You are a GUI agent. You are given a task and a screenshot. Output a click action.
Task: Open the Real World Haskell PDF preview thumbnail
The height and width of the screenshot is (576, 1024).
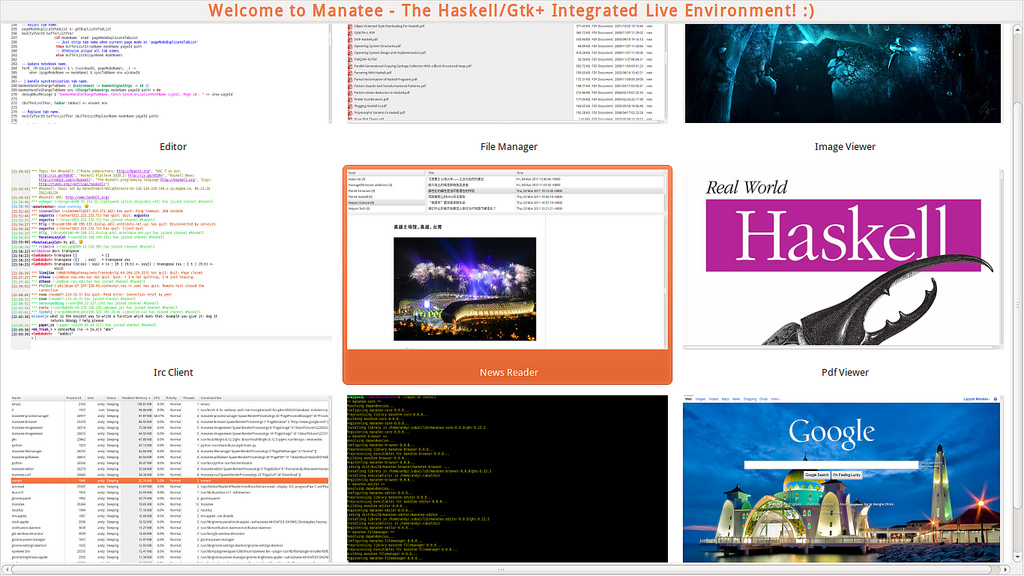click(842, 259)
